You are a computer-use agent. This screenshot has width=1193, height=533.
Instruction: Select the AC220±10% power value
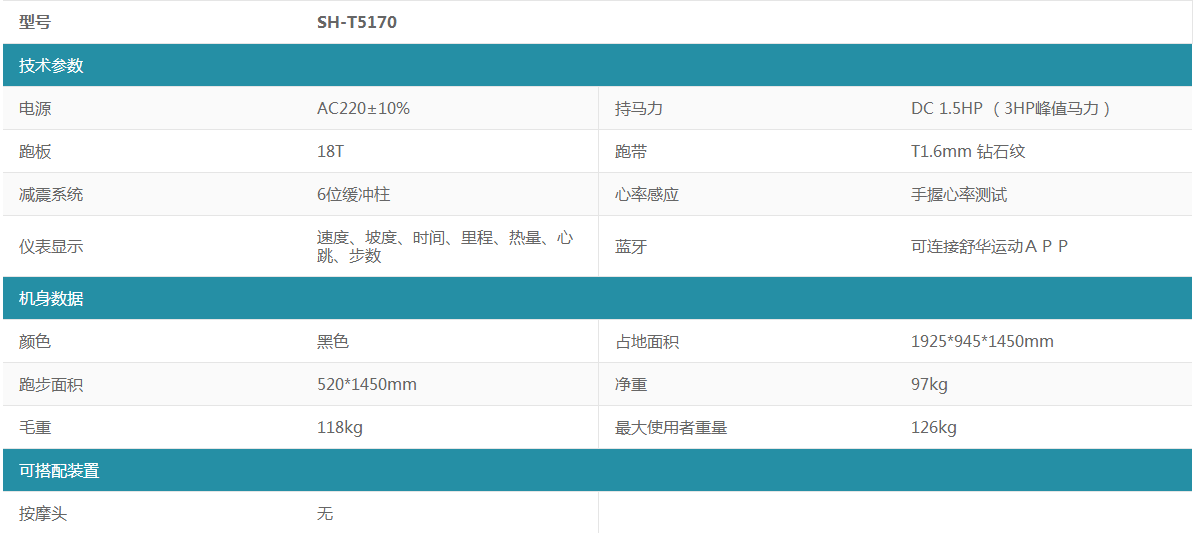[x=363, y=109]
